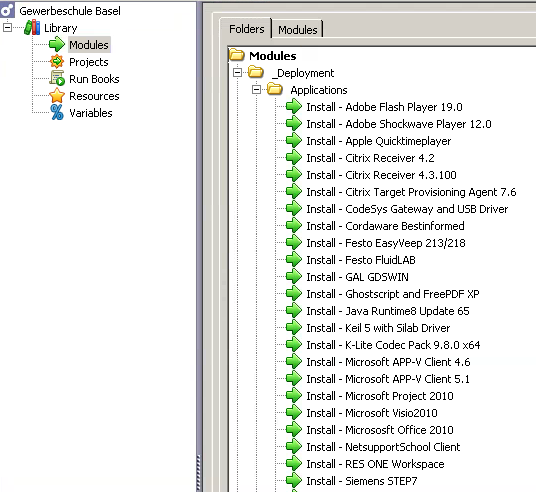536x492 pixels.
Task: Click arrow icon beside Festo EasyVeep 213/218
Action: pos(294,242)
